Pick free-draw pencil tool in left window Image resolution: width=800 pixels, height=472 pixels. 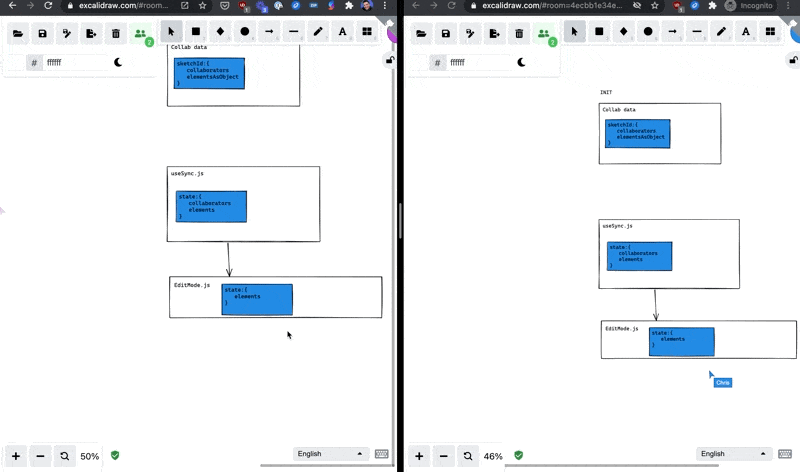(x=318, y=32)
